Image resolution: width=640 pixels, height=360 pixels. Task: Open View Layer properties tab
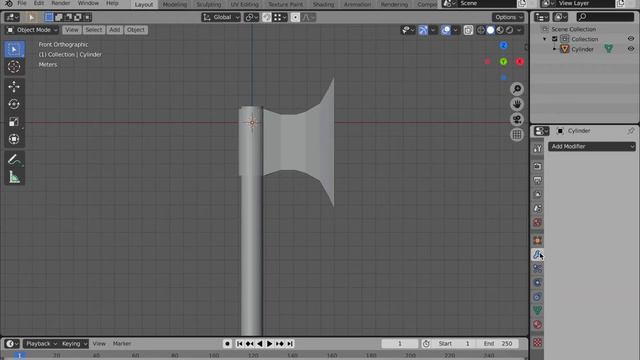(538, 194)
